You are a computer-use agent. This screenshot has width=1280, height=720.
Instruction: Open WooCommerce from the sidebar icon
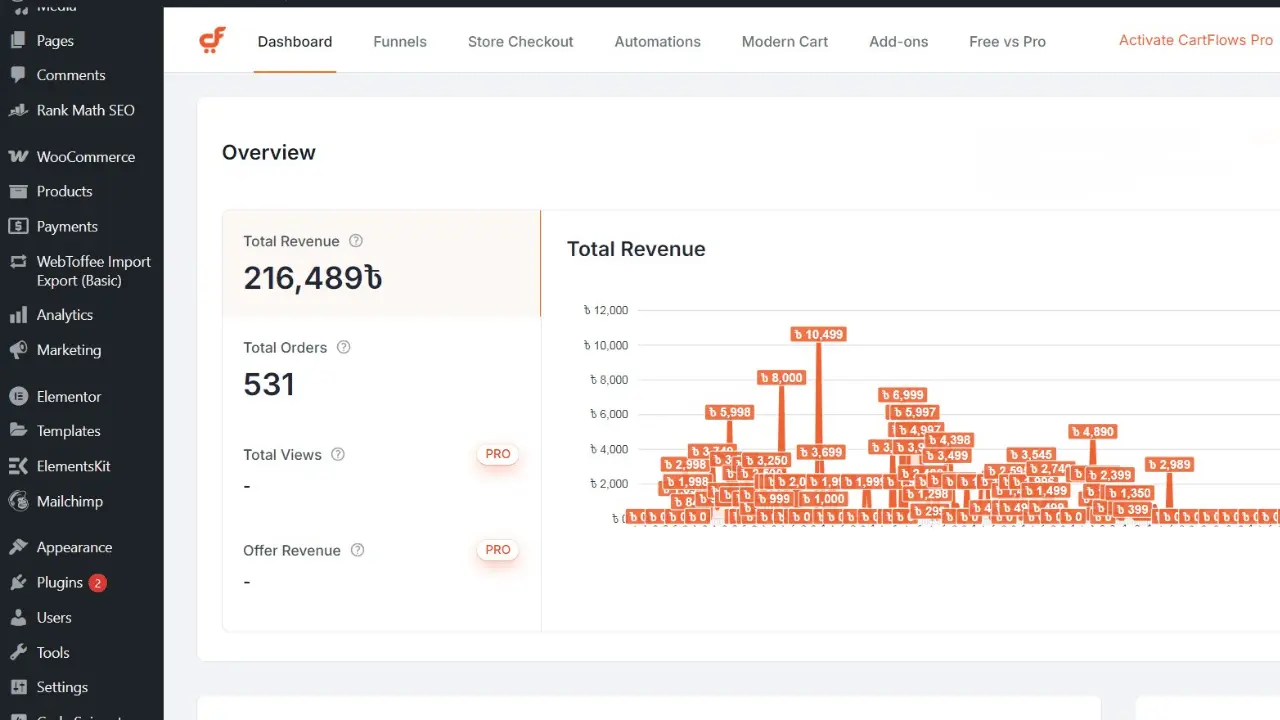(17, 157)
